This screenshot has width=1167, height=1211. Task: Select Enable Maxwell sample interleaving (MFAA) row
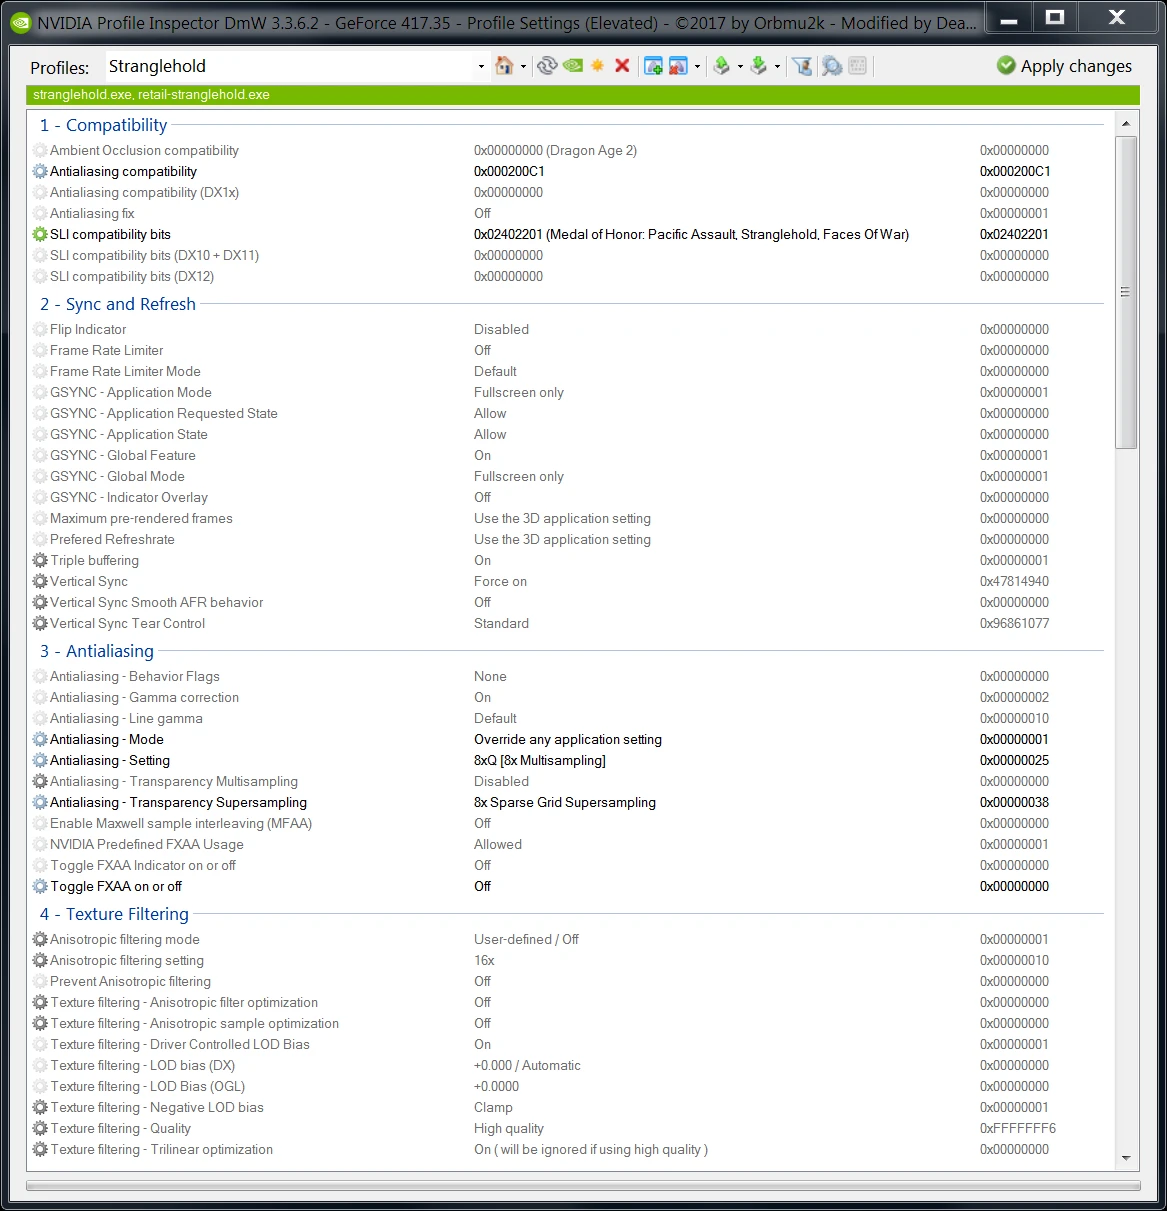coord(570,823)
